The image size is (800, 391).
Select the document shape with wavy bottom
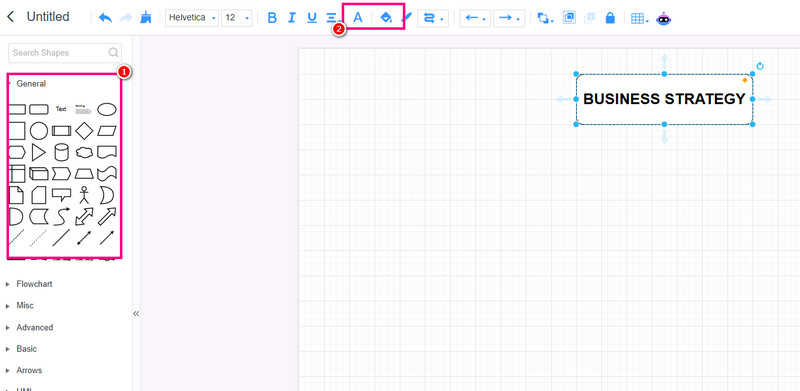[107, 152]
